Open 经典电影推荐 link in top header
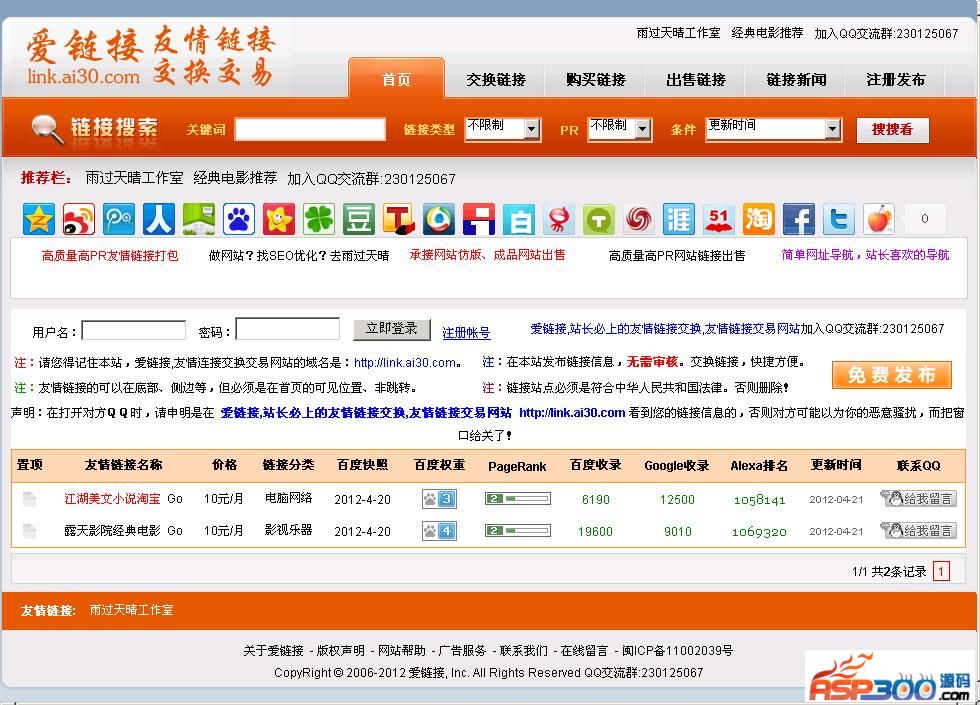 click(x=768, y=33)
